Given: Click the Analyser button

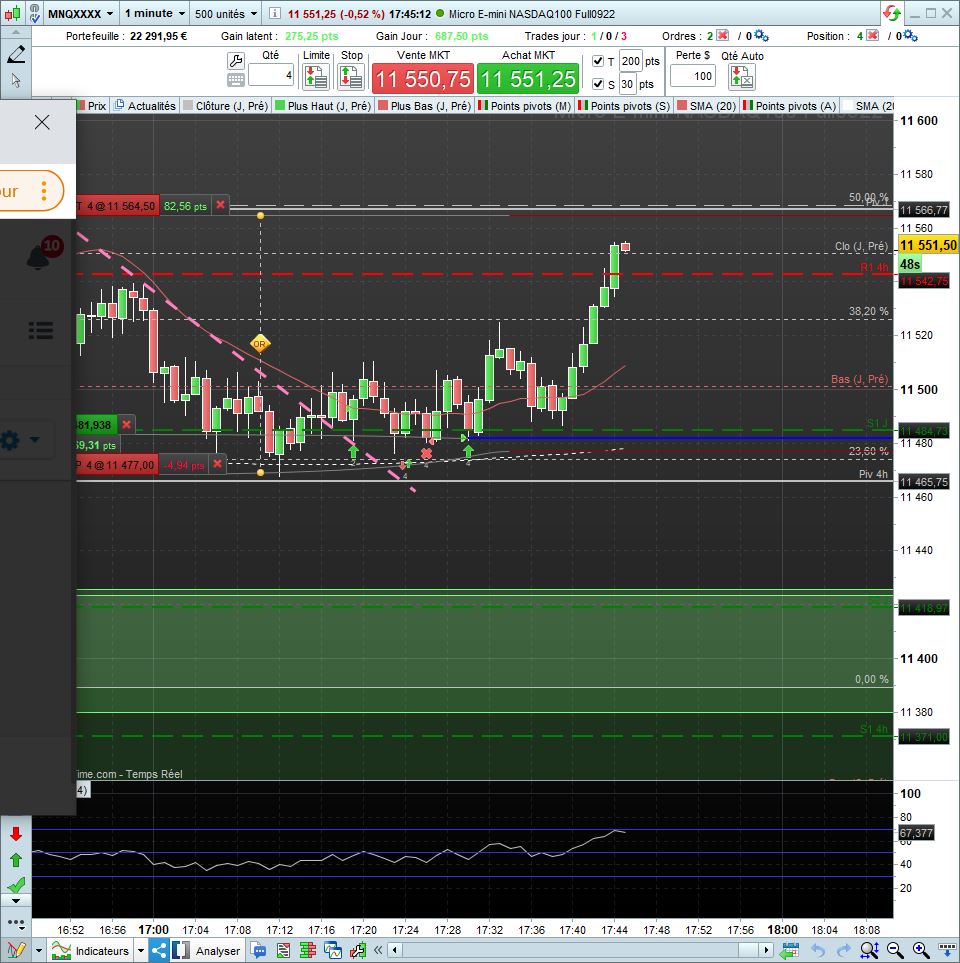Looking at the screenshot, I should click(x=206, y=951).
